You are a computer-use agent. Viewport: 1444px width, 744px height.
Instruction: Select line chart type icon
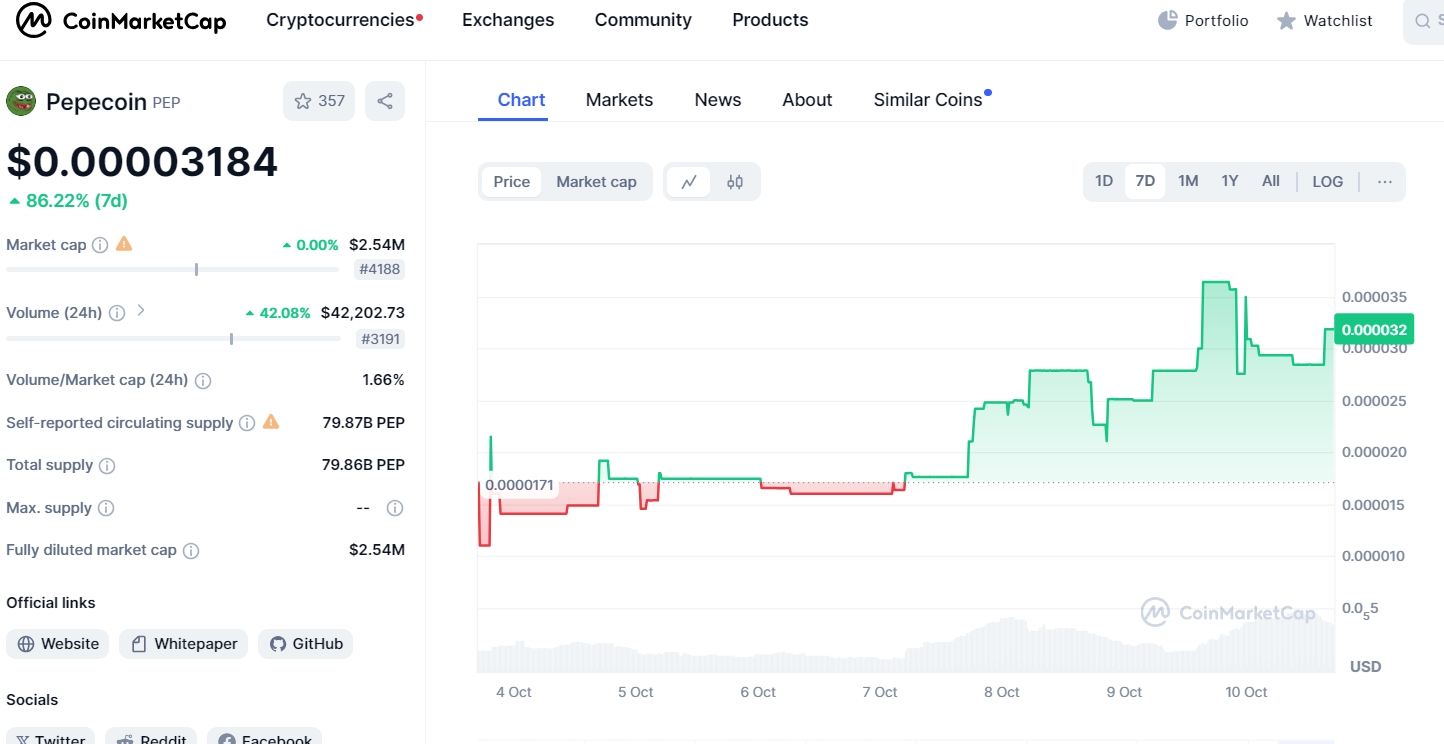pyautogui.click(x=689, y=182)
